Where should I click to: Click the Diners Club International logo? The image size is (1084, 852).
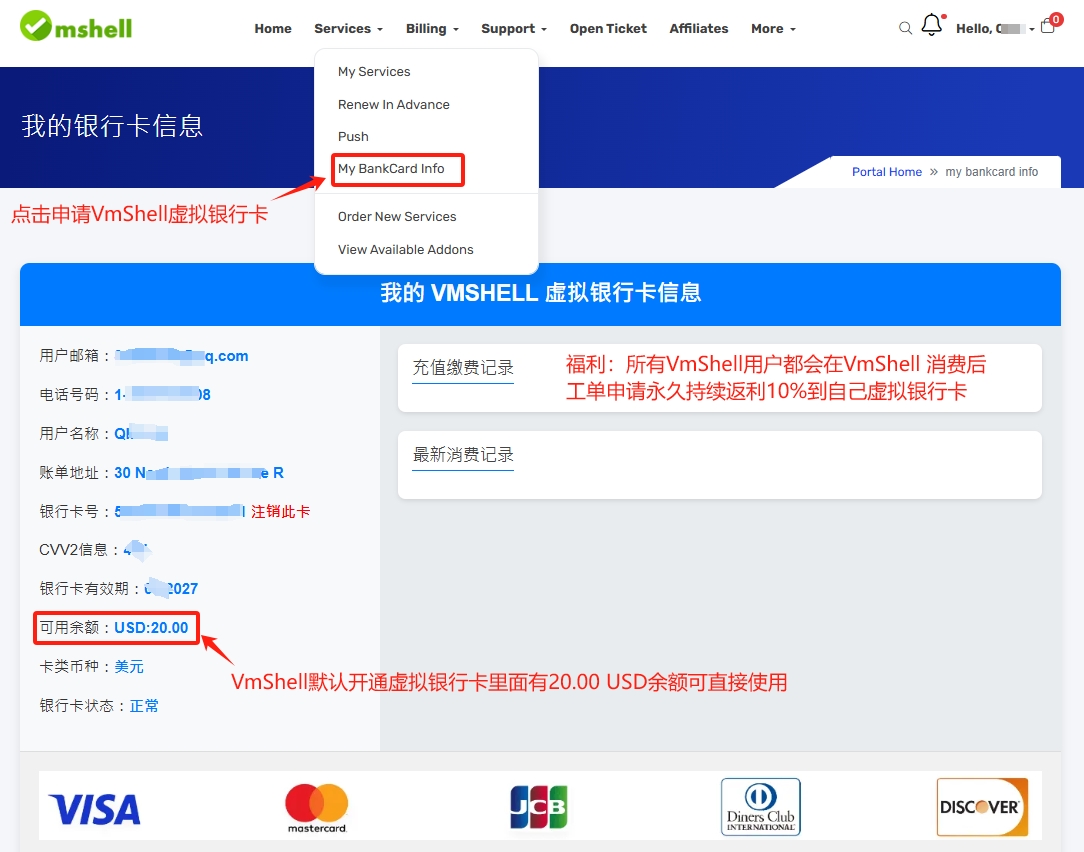(760, 806)
